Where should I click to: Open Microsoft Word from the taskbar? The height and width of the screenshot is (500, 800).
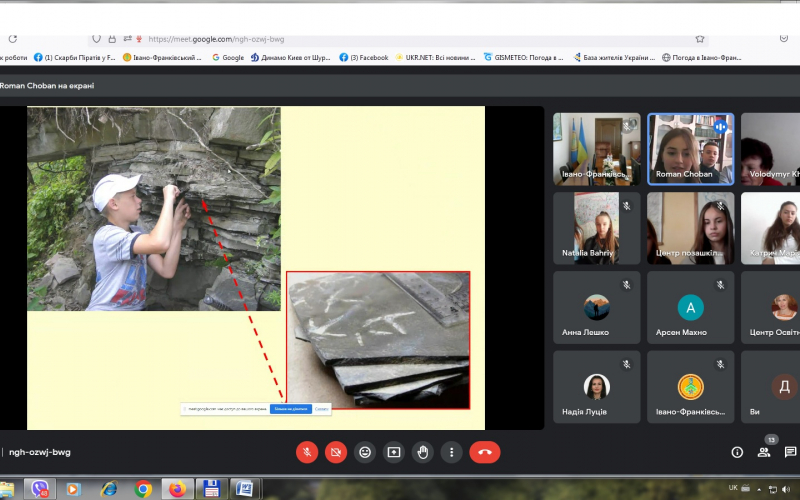point(245,489)
